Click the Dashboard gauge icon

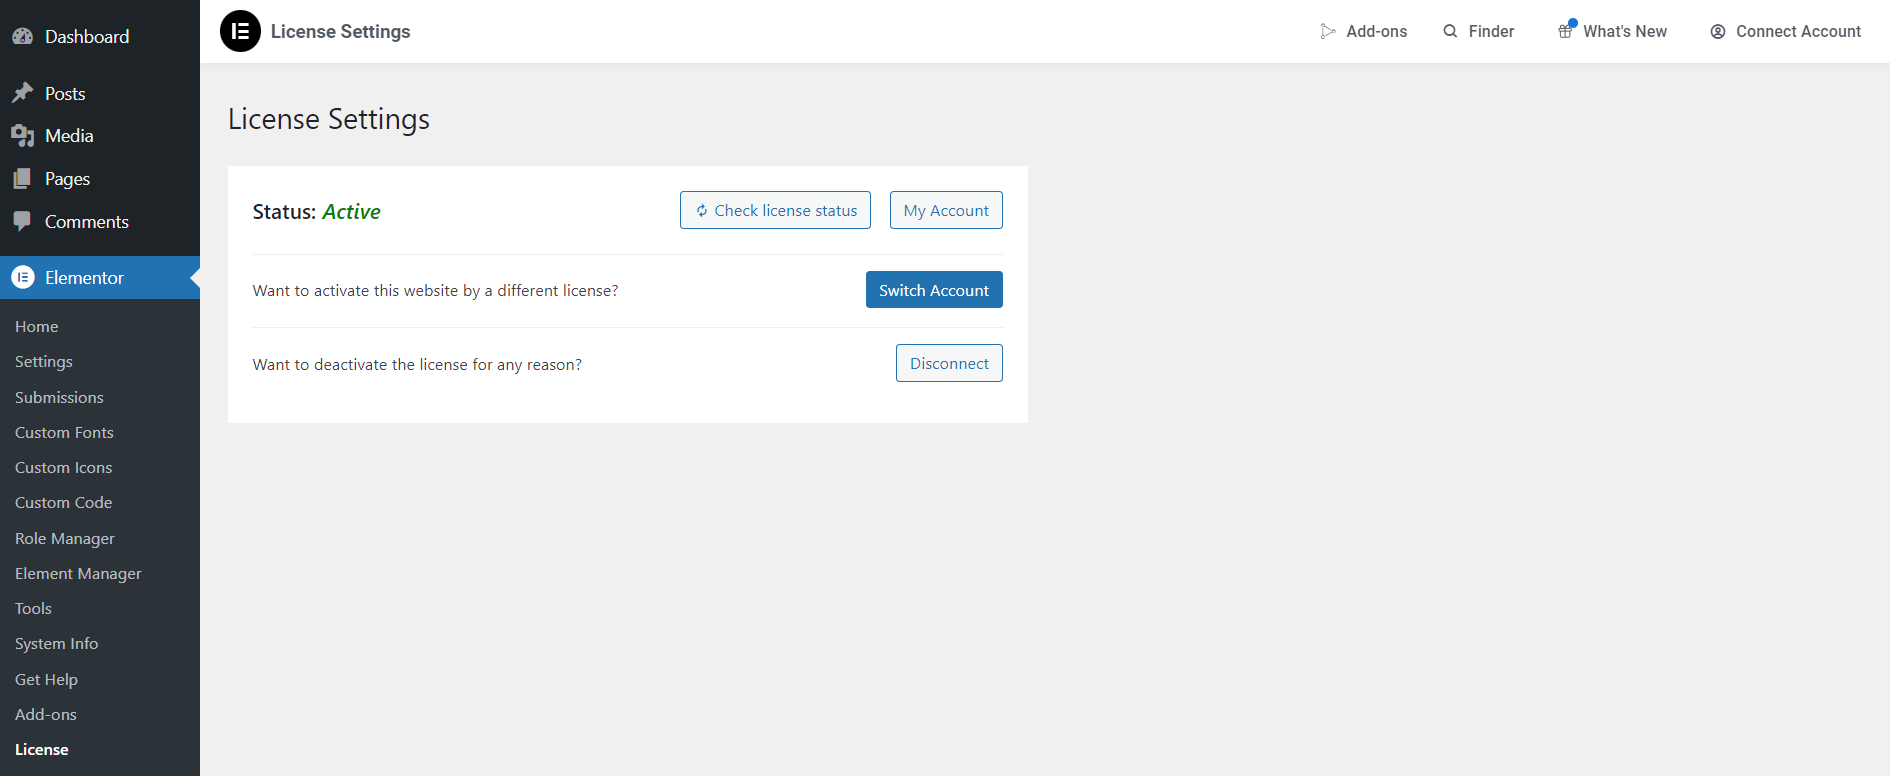pyautogui.click(x=22, y=36)
